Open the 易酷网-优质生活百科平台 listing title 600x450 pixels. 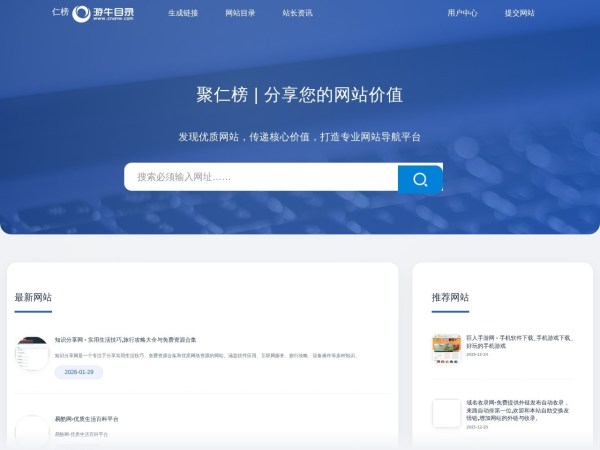tap(86, 419)
